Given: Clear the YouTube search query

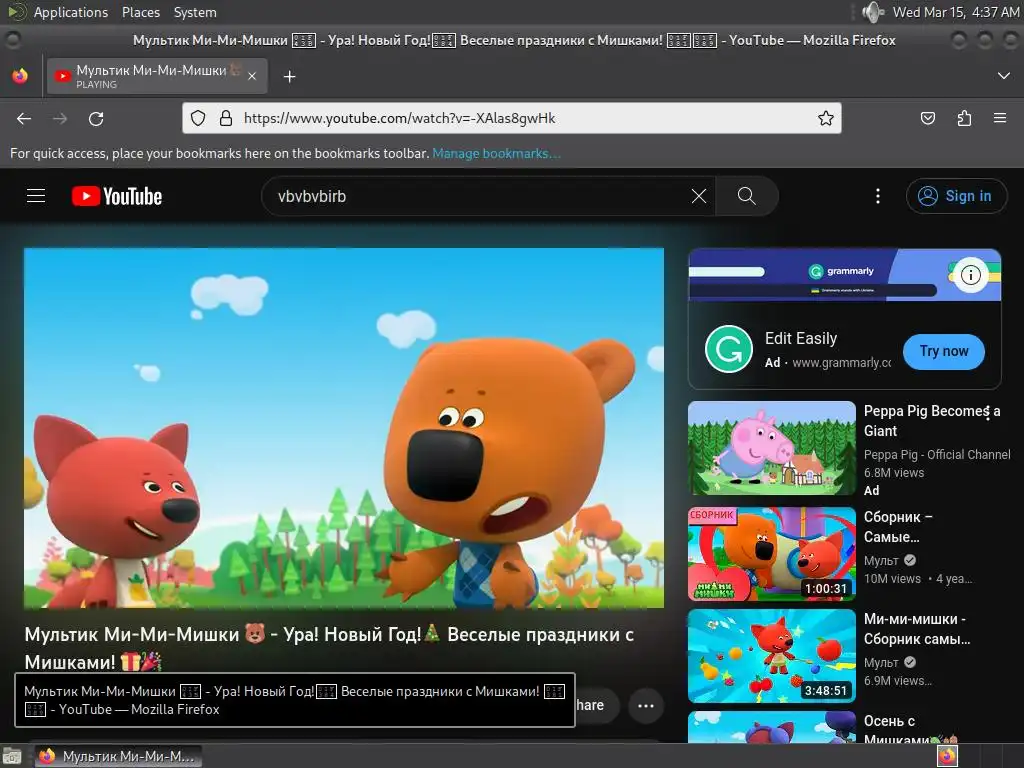Looking at the screenshot, I should (x=699, y=196).
